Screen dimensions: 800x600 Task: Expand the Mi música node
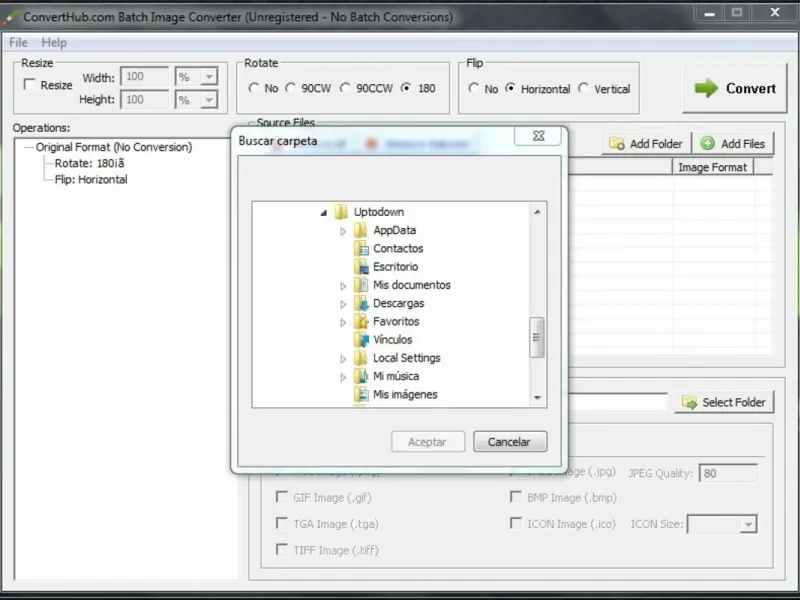coord(343,377)
